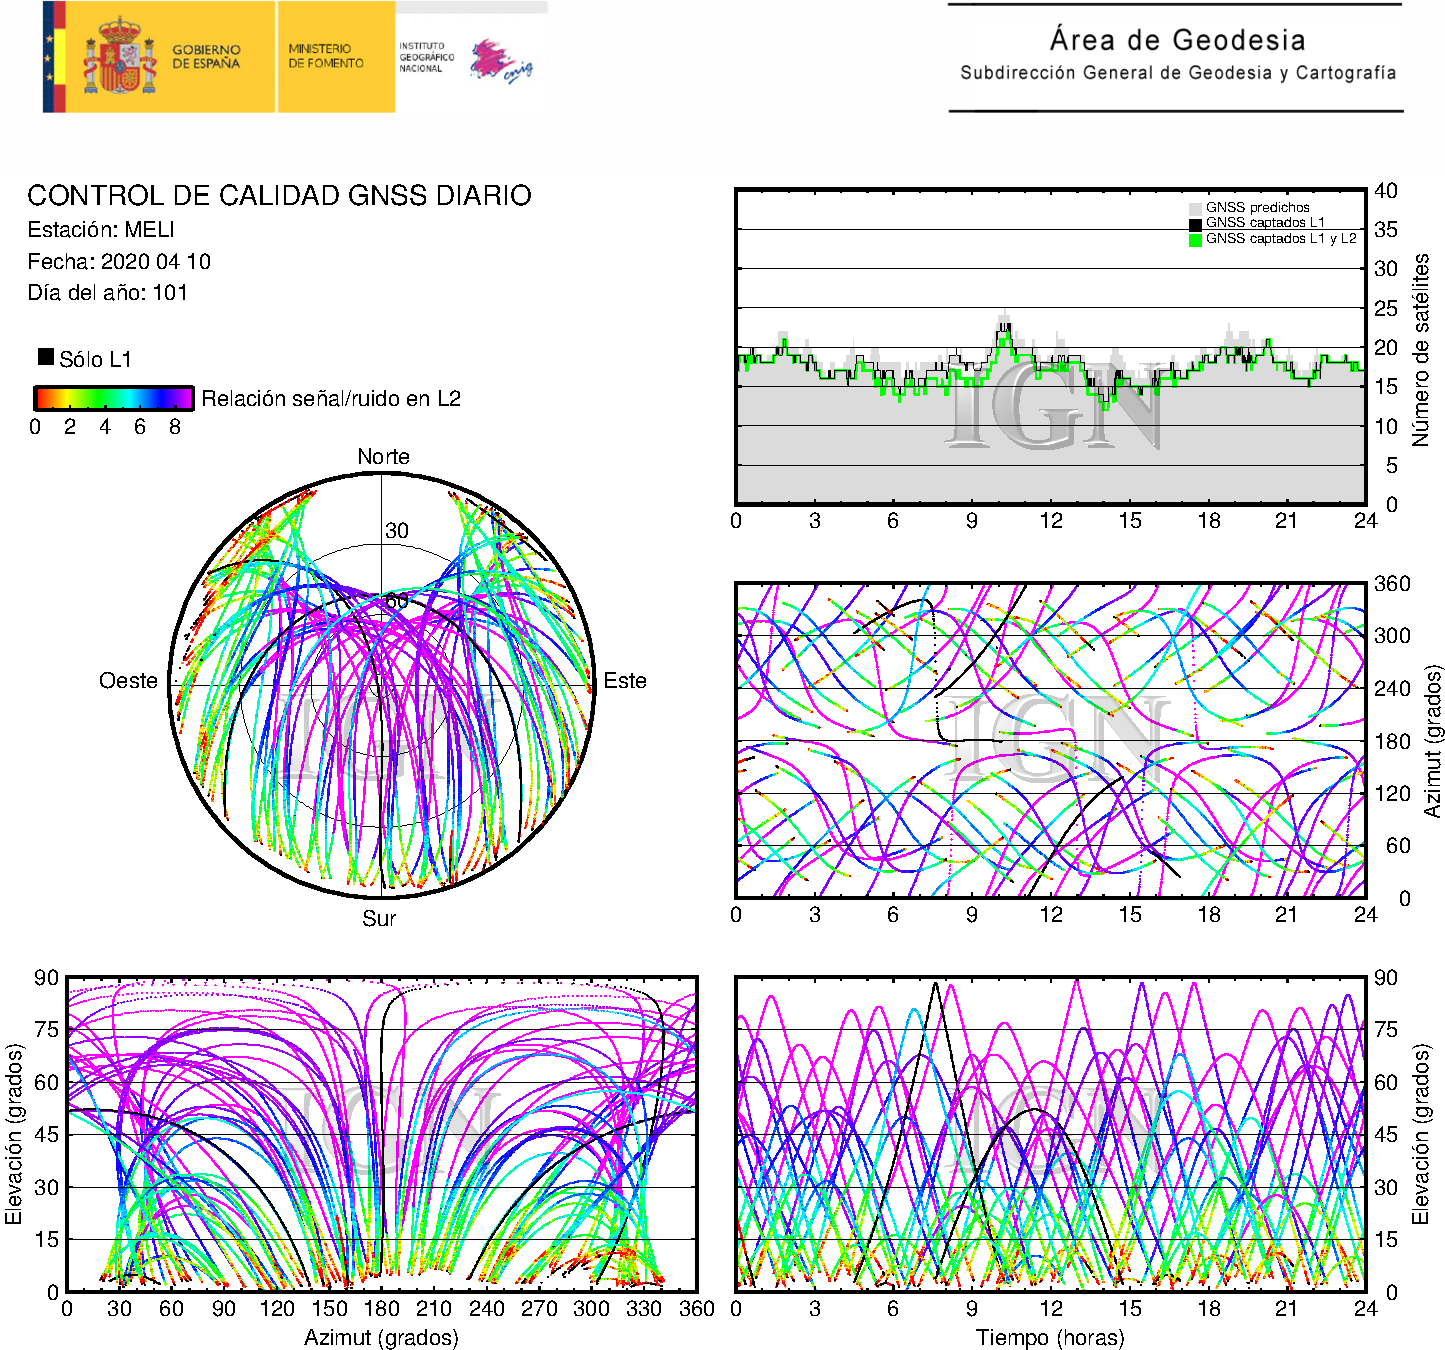This screenshot has height=1350, width=1445.
Task: Click the Área de Geodesia heading
Action: pyautogui.click(x=1177, y=40)
